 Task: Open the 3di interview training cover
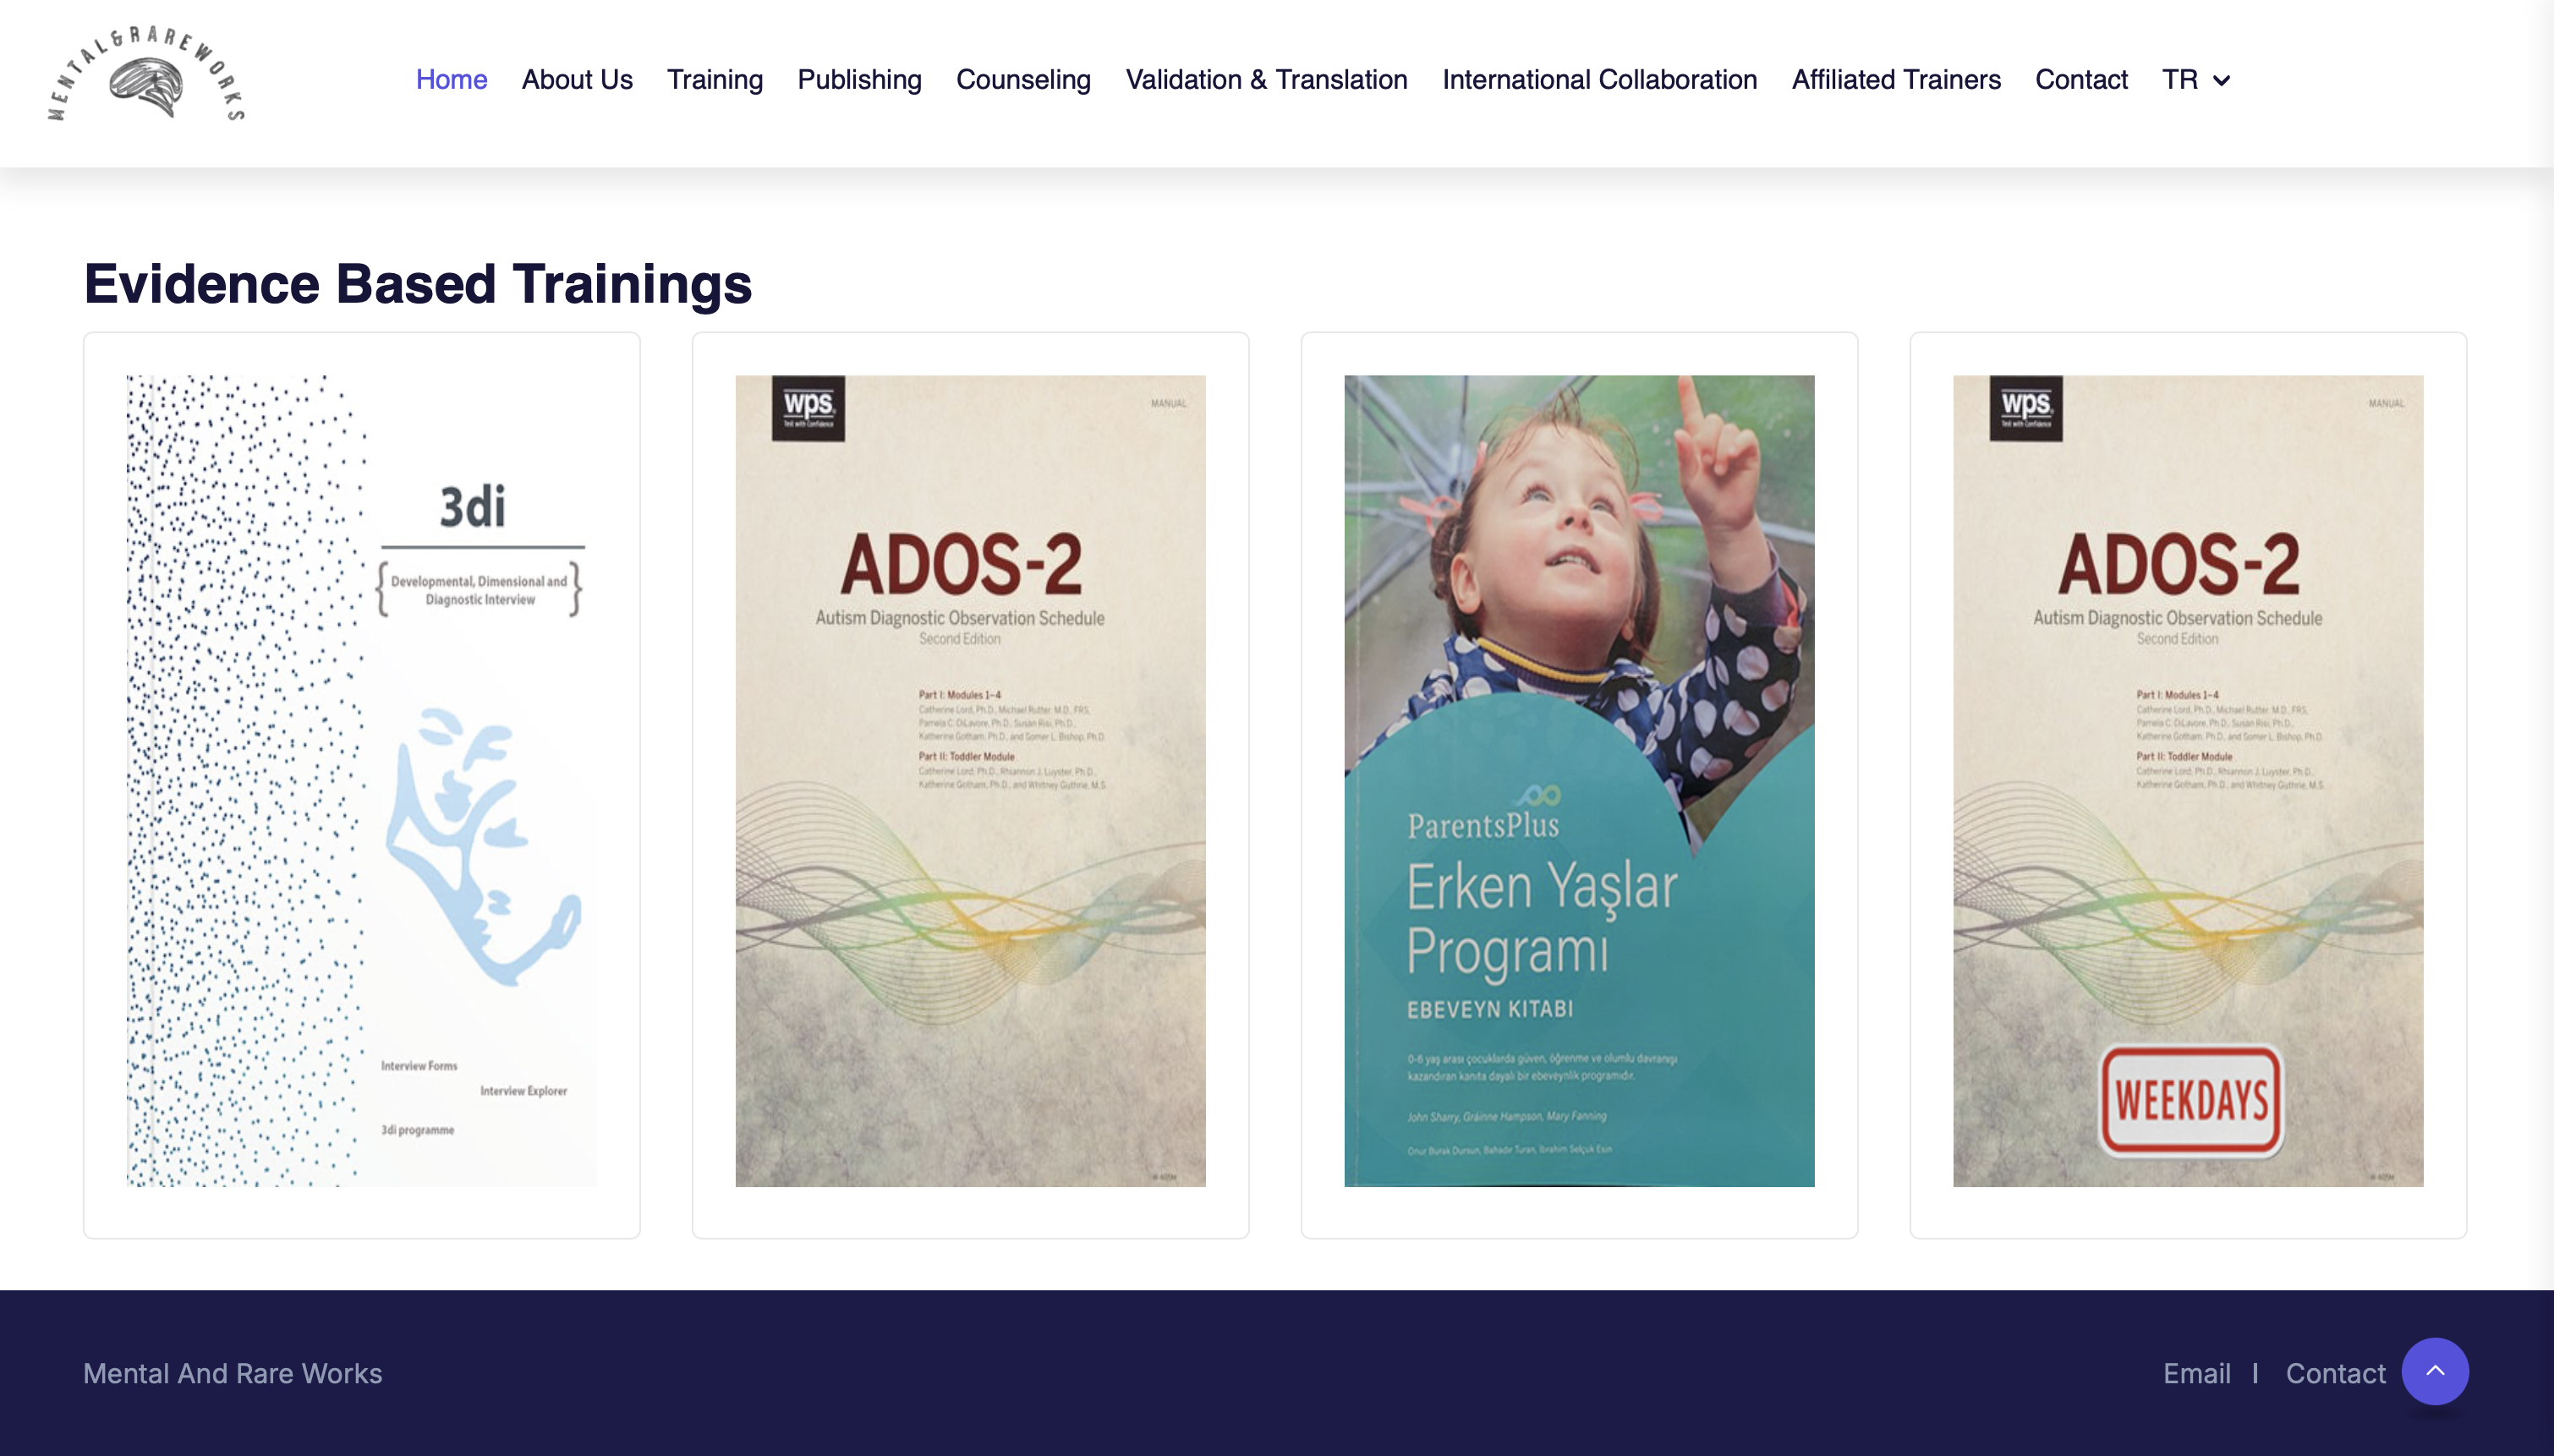pyautogui.click(x=361, y=781)
